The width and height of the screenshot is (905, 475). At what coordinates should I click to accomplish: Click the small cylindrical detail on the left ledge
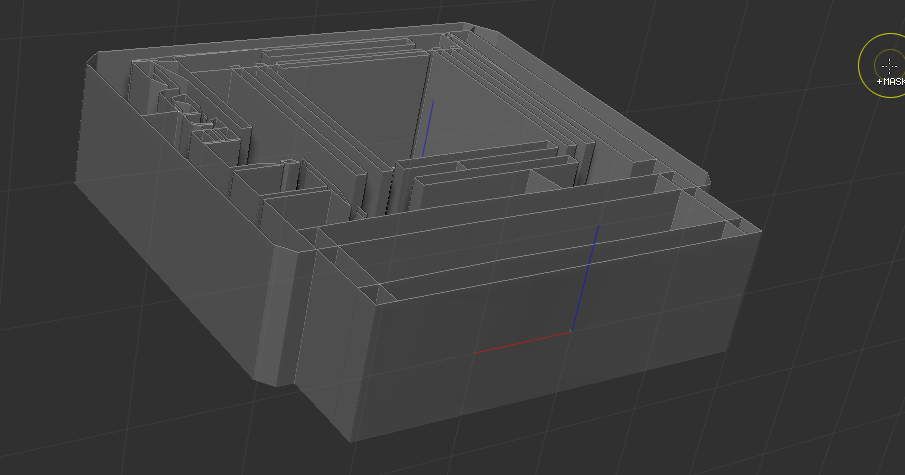(x=185, y=105)
